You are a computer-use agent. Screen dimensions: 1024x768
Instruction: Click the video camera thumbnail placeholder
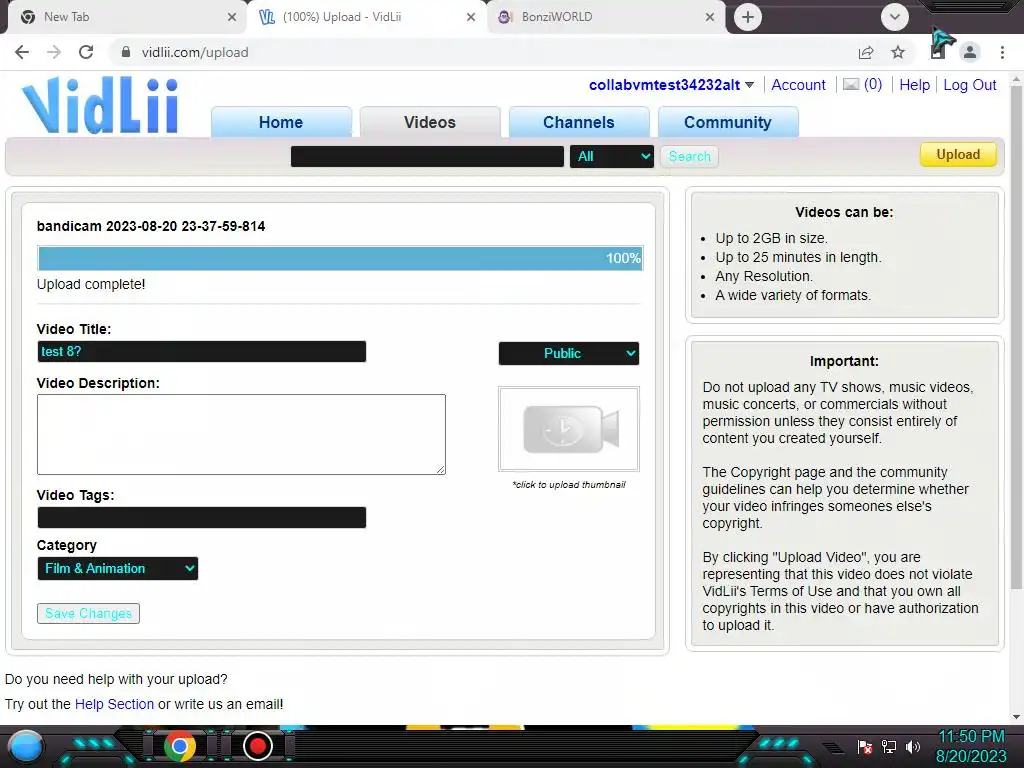click(569, 428)
